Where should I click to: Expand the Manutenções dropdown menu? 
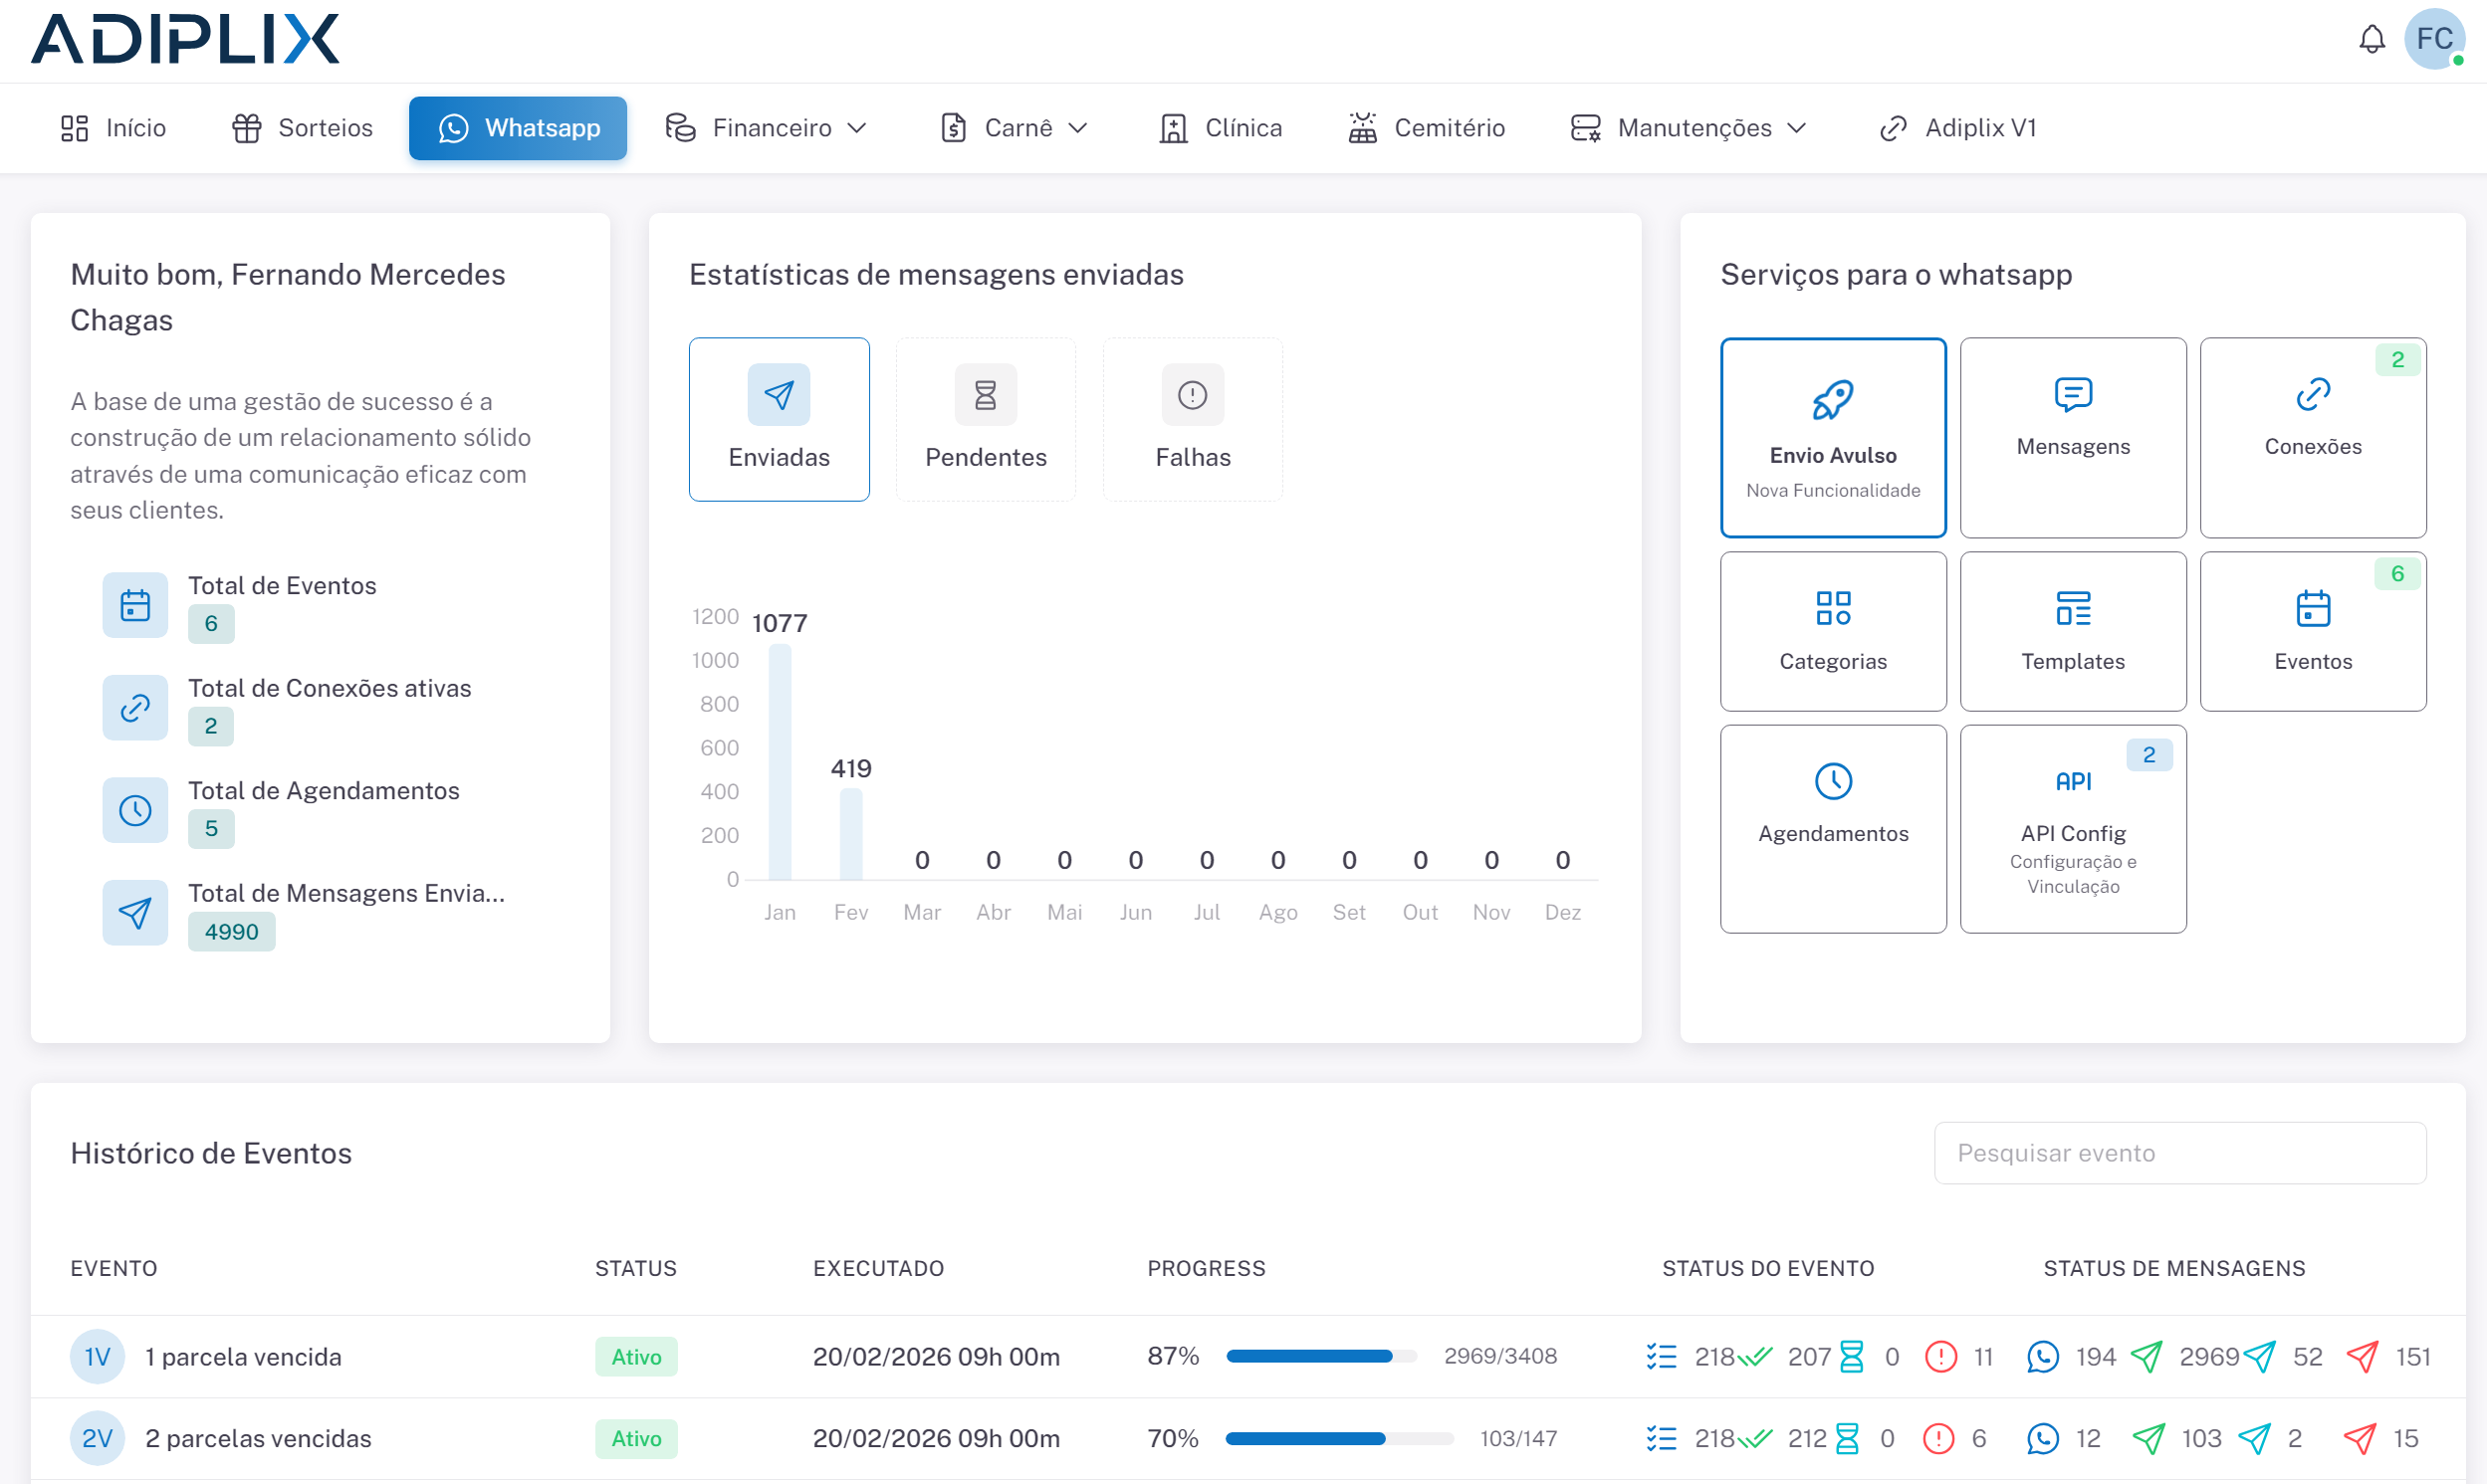point(1688,128)
